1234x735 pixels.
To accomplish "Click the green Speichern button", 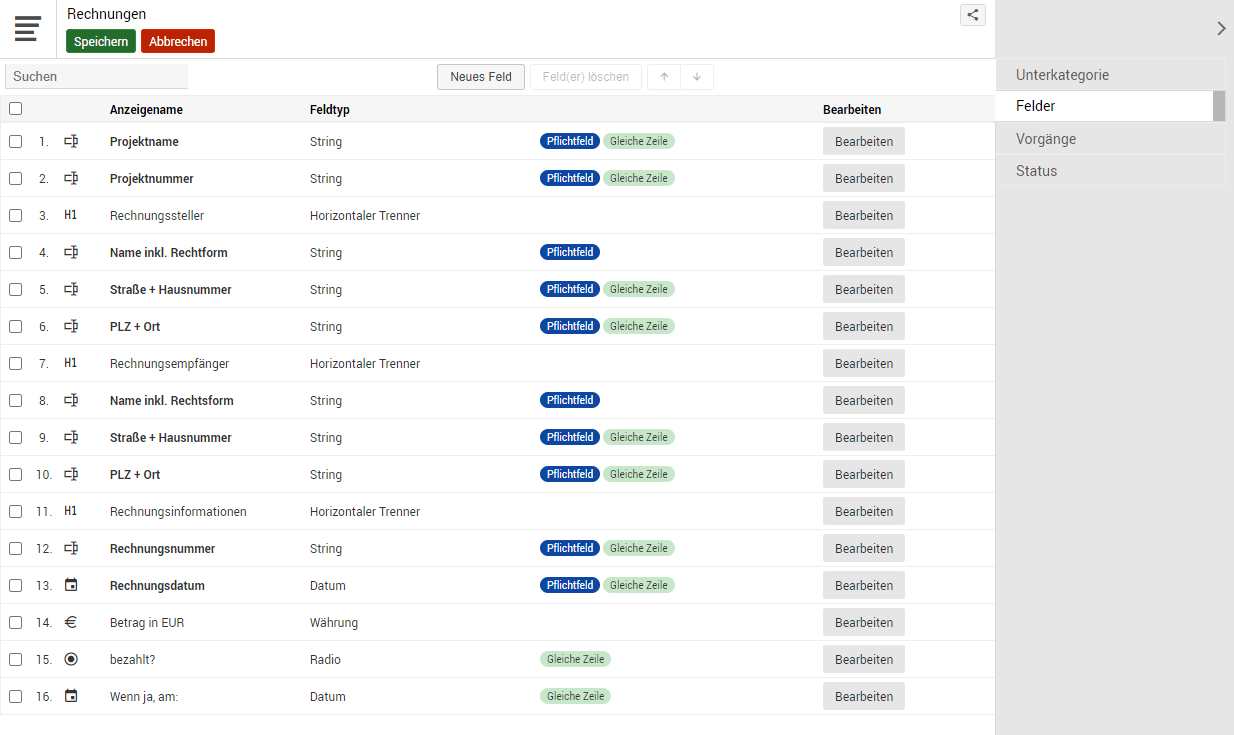I will coord(101,41).
